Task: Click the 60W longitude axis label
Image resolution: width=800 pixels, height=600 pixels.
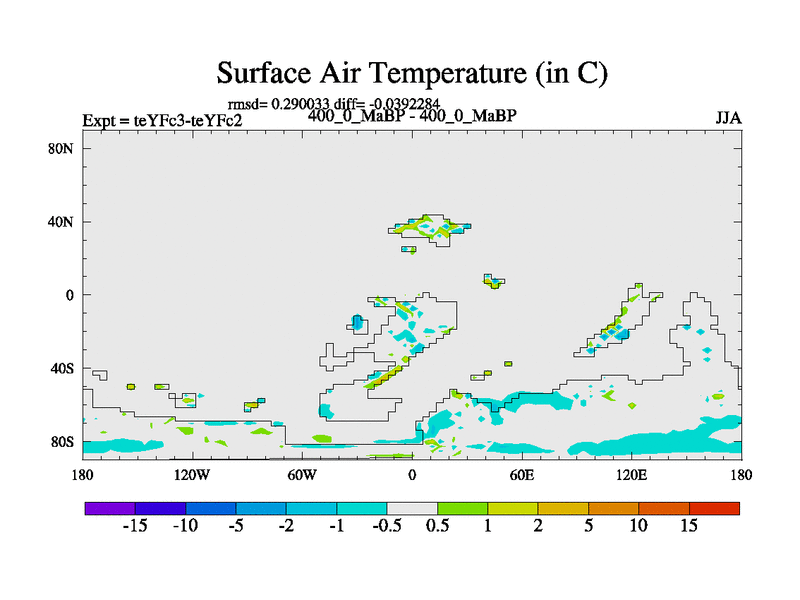Action: [302, 474]
